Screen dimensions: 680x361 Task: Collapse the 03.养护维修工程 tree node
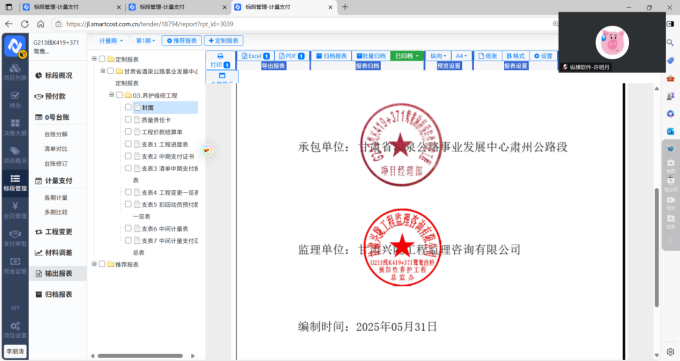tap(111, 95)
